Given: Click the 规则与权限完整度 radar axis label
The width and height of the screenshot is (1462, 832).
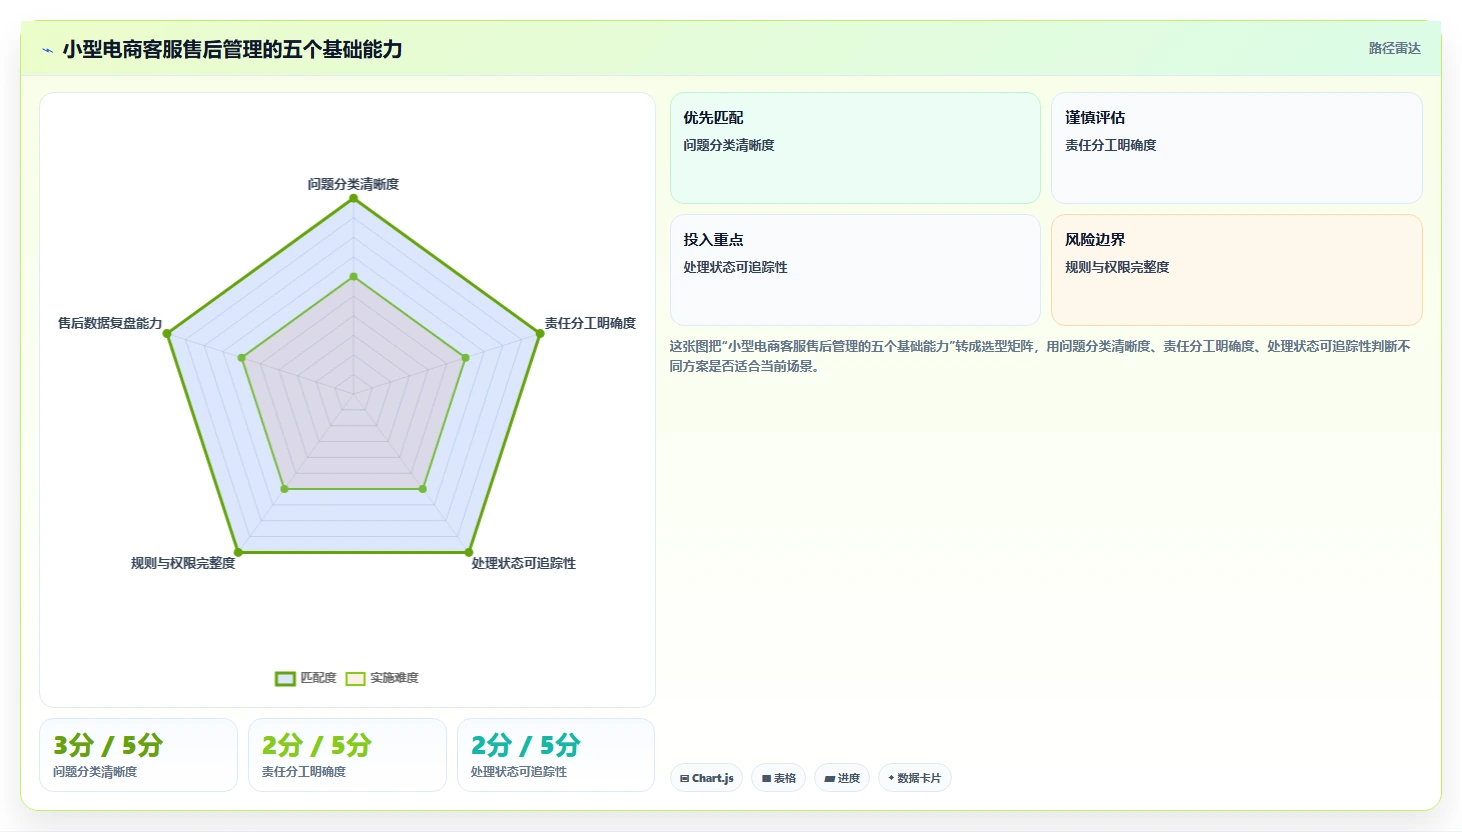Looking at the screenshot, I should coord(183,563).
